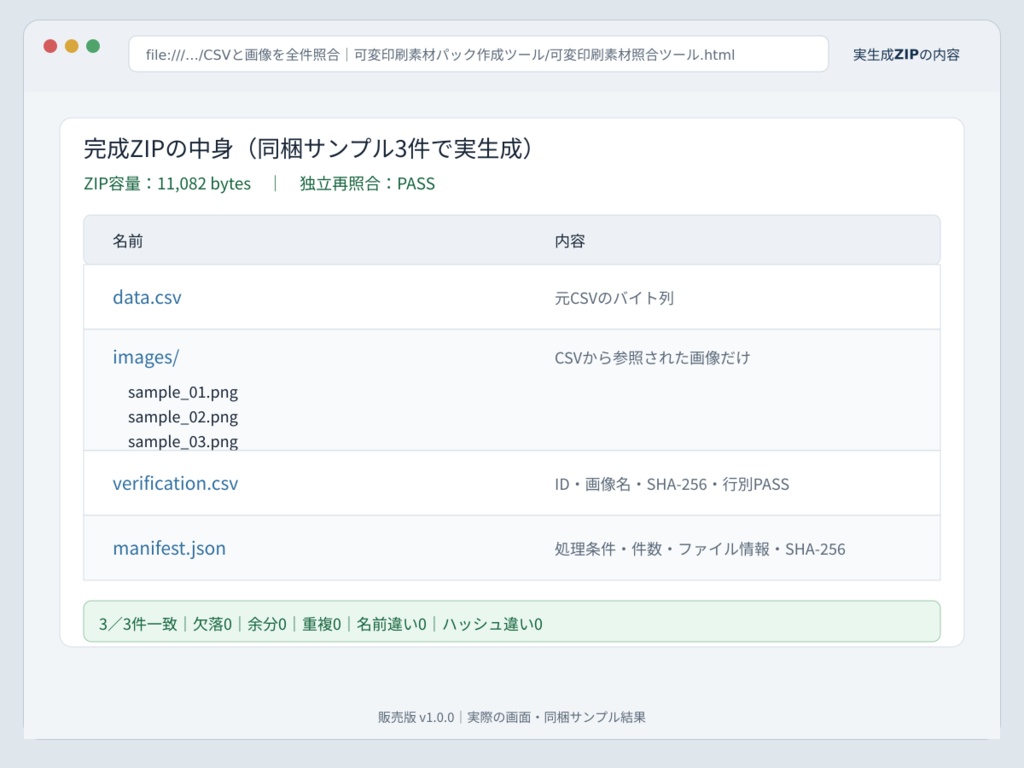Click the 内容 column header

point(570,241)
